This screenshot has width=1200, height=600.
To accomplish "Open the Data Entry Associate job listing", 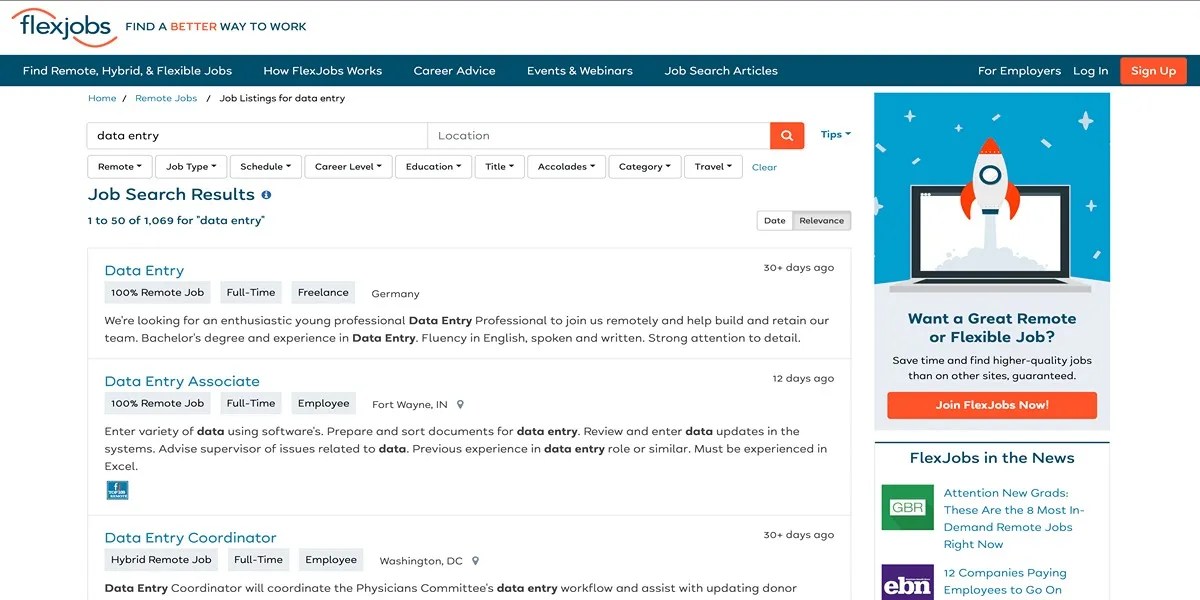I will tap(181, 381).
